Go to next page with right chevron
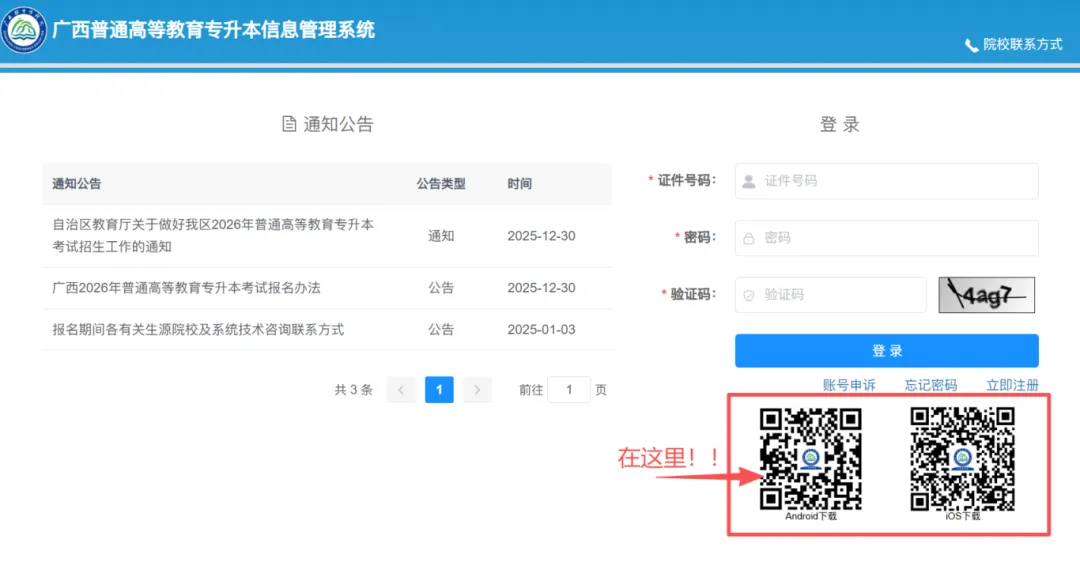The height and width of the screenshot is (577, 1080). click(x=477, y=390)
